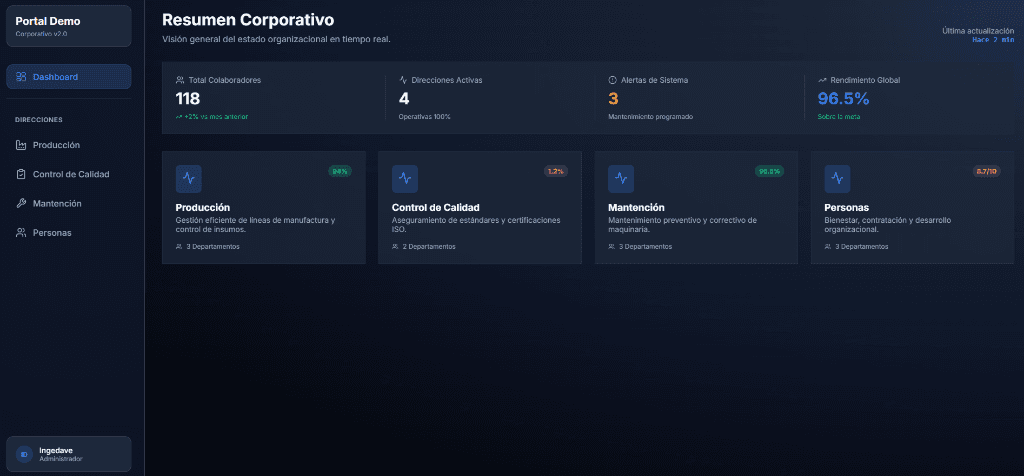Click 'Gestión eficiente de líneas de manufactura' description
The height and width of the screenshot is (476, 1024).
(x=255, y=225)
